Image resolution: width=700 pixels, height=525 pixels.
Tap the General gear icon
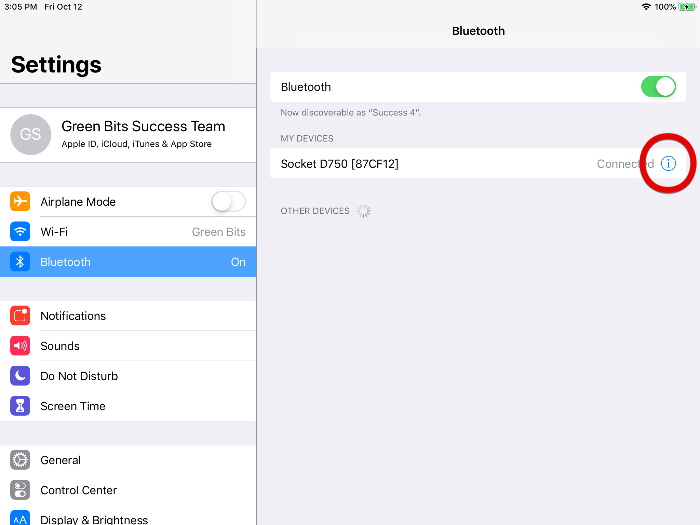tap(20, 460)
